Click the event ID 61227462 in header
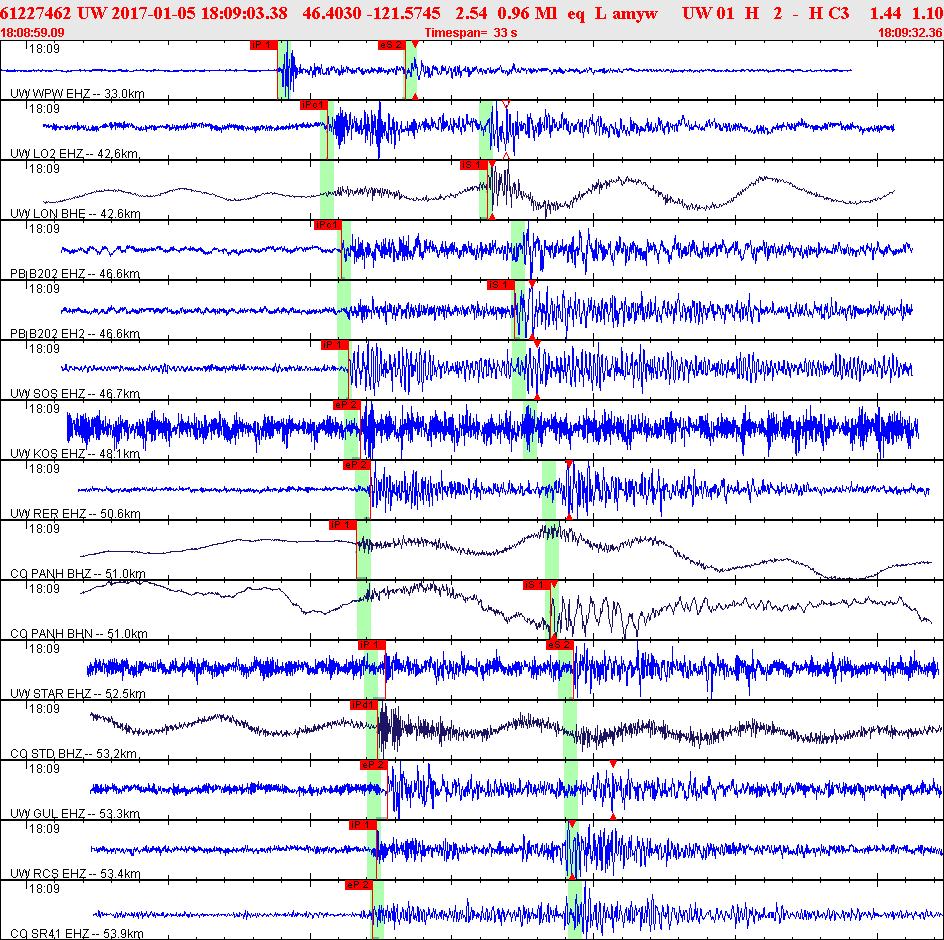The image size is (944, 940). click(x=36, y=13)
